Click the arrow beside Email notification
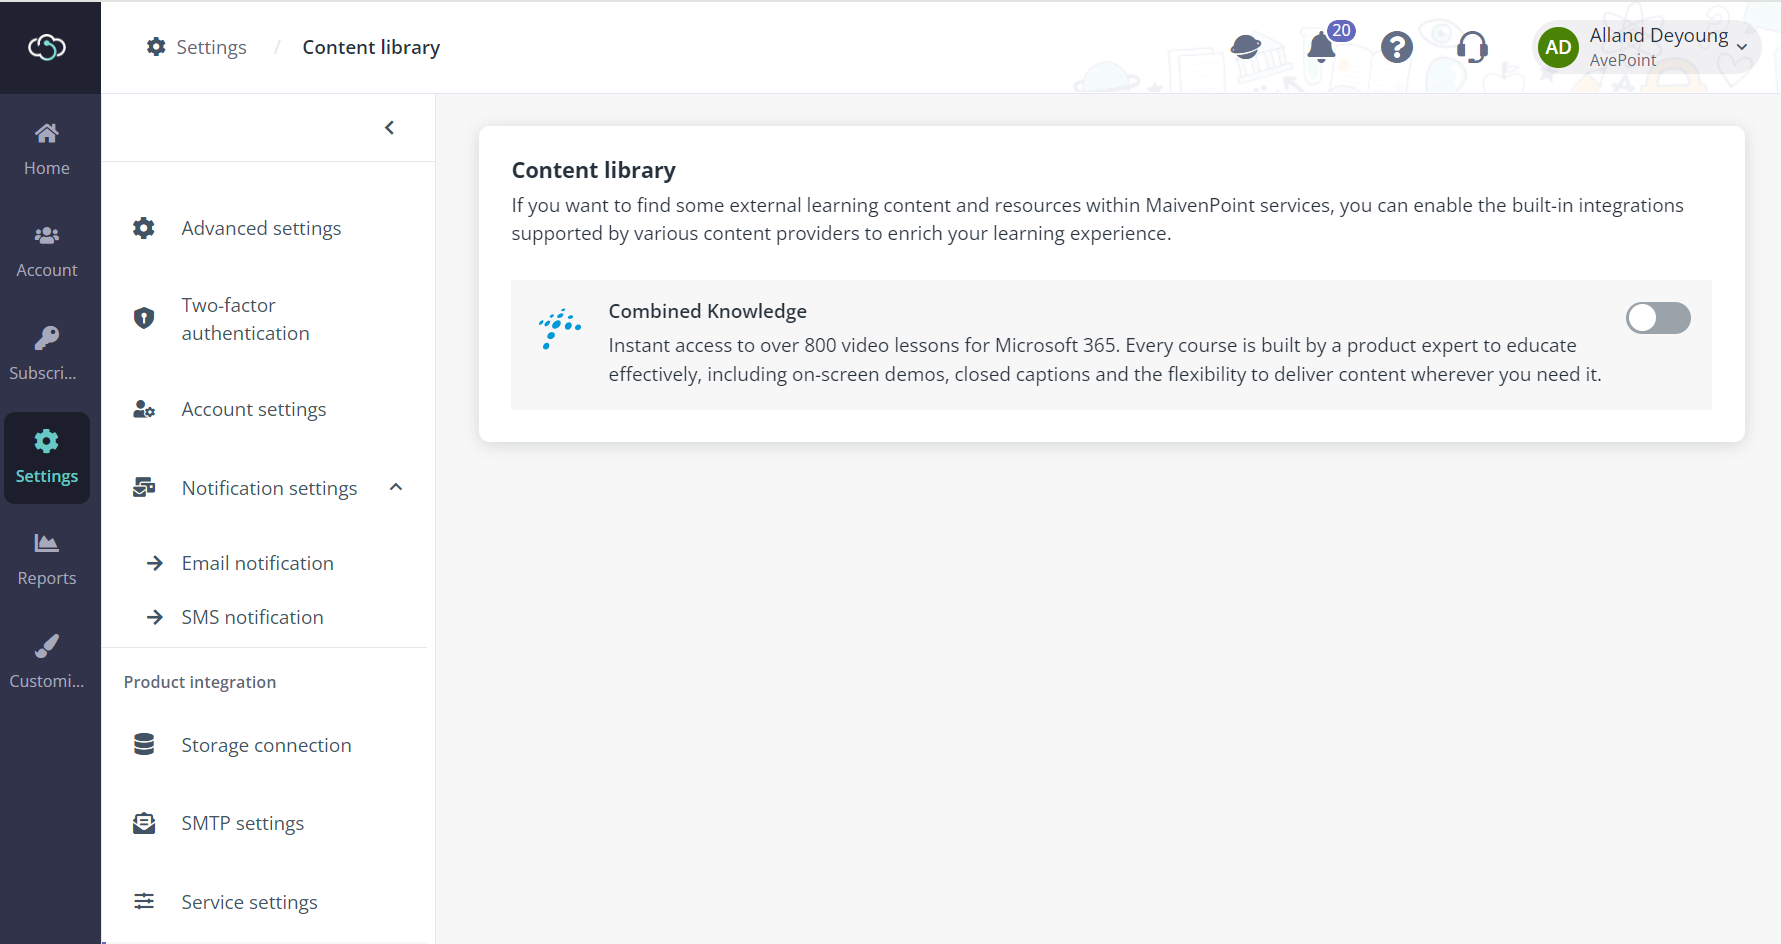 pos(155,563)
